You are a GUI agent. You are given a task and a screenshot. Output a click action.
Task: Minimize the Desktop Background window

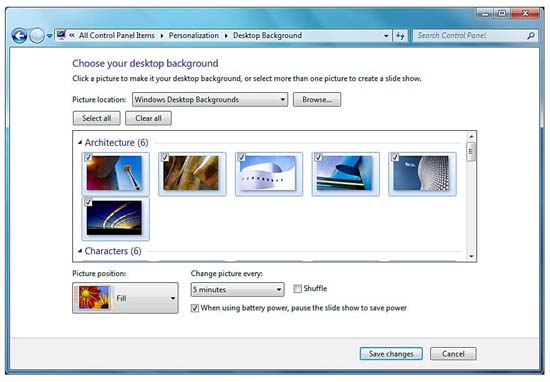485,14
